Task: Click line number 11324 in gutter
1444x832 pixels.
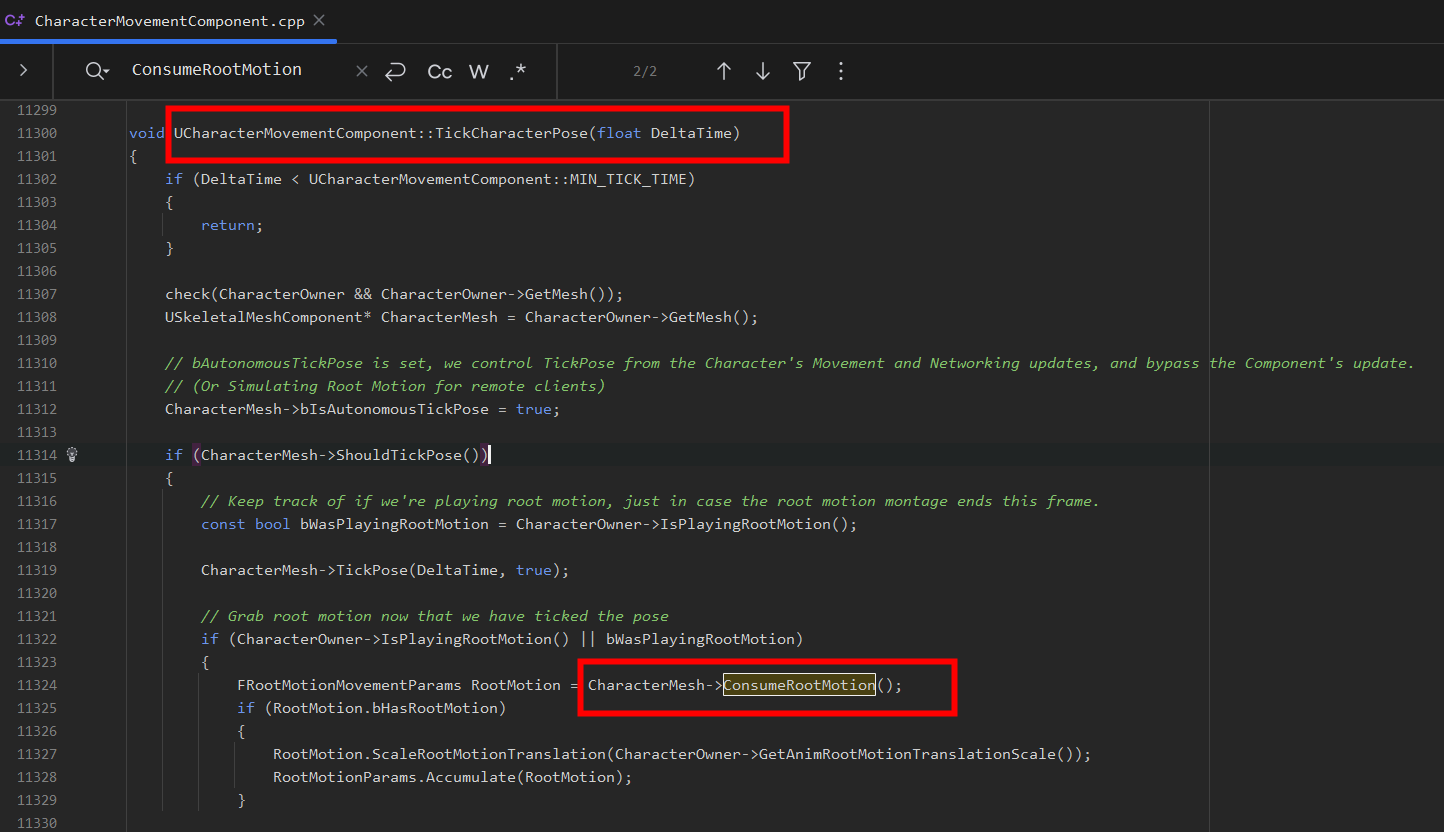Action: 37,685
